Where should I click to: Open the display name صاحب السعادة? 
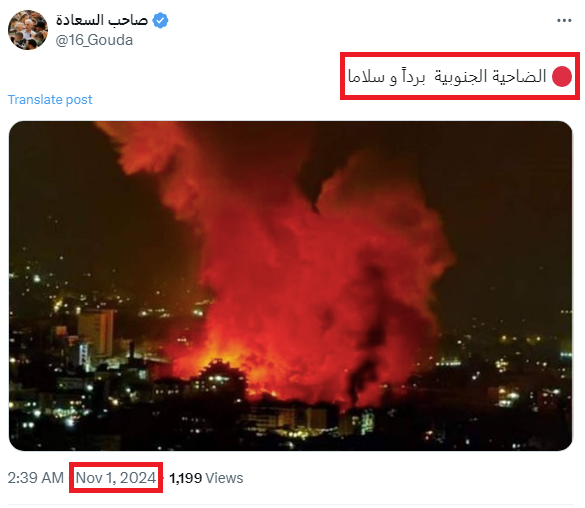pos(102,20)
